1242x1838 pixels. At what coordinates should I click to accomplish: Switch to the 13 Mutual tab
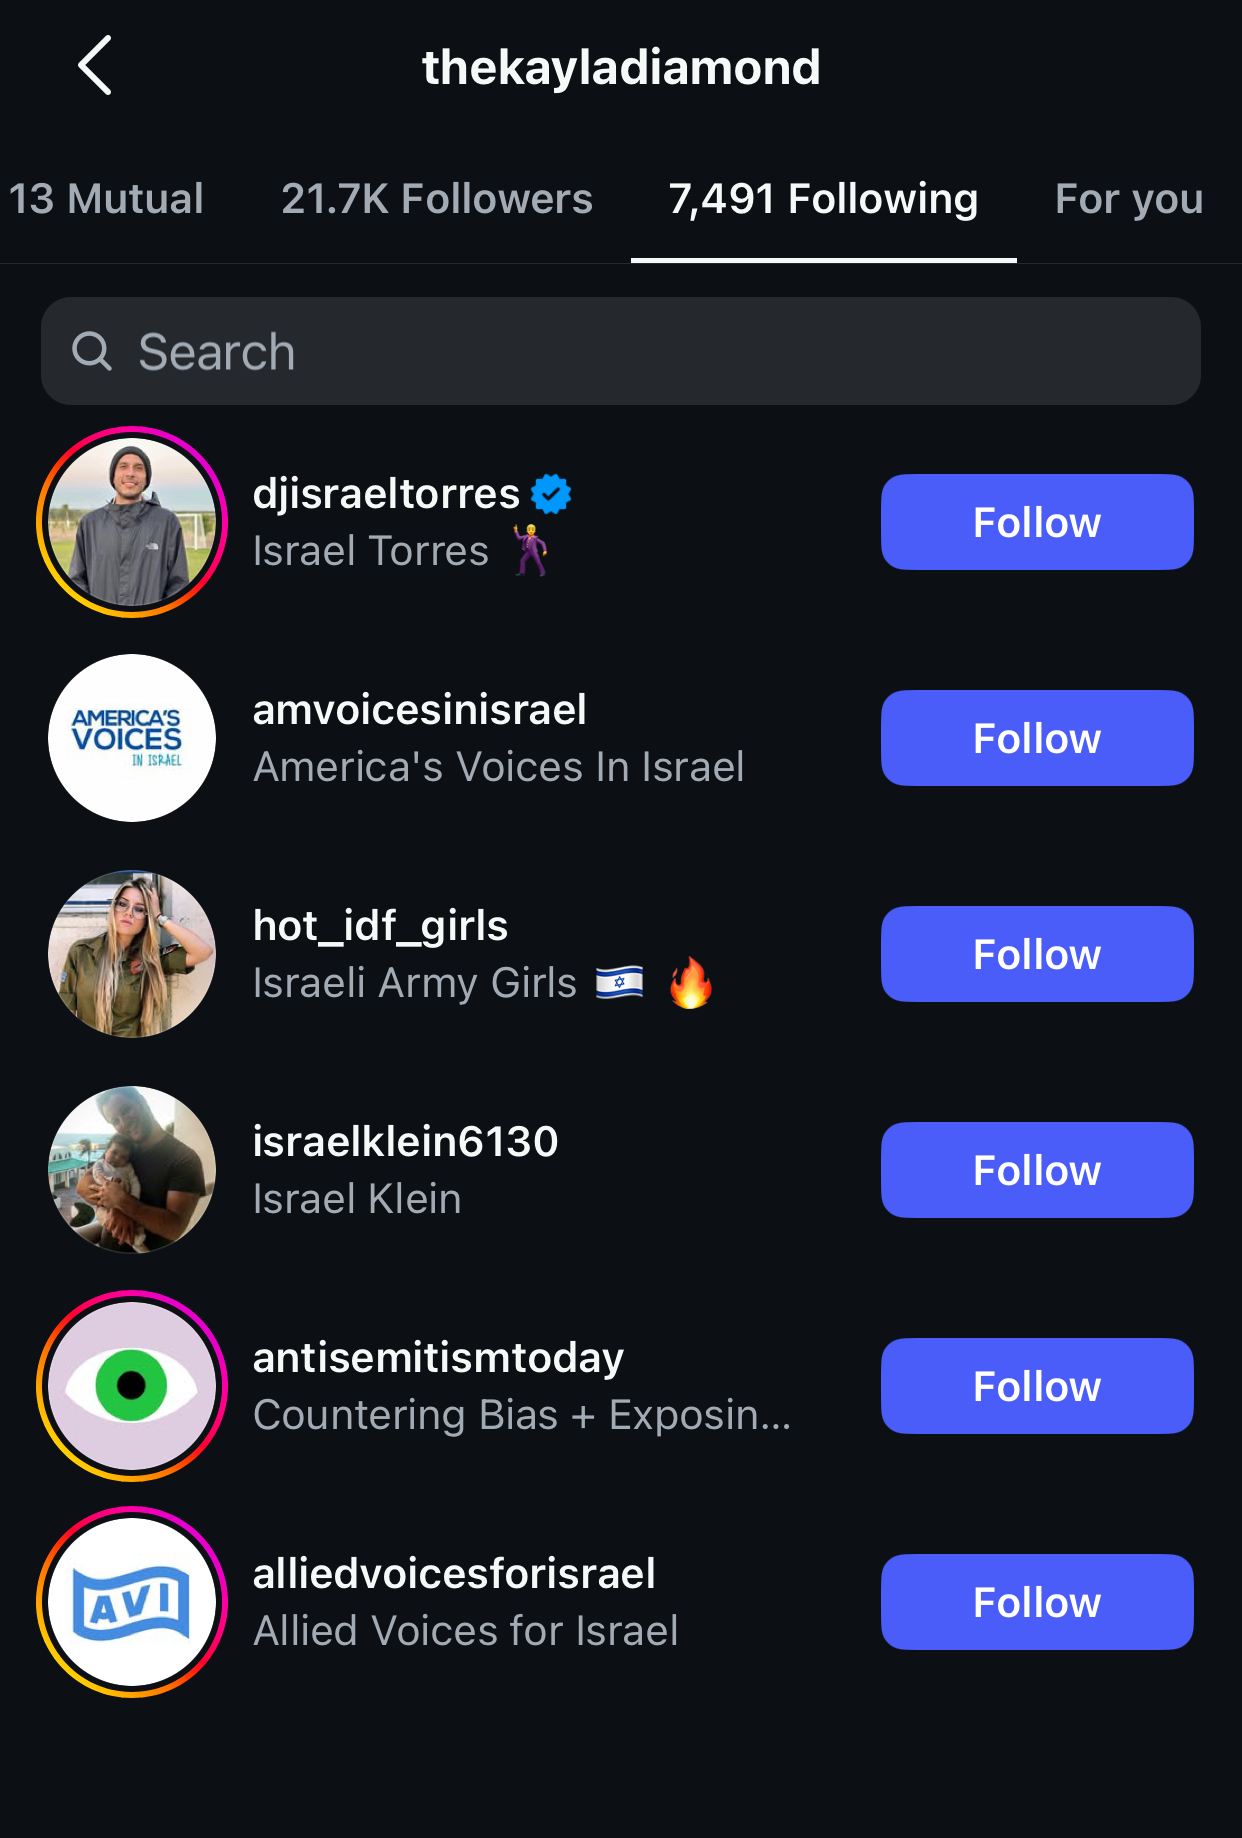tap(106, 199)
